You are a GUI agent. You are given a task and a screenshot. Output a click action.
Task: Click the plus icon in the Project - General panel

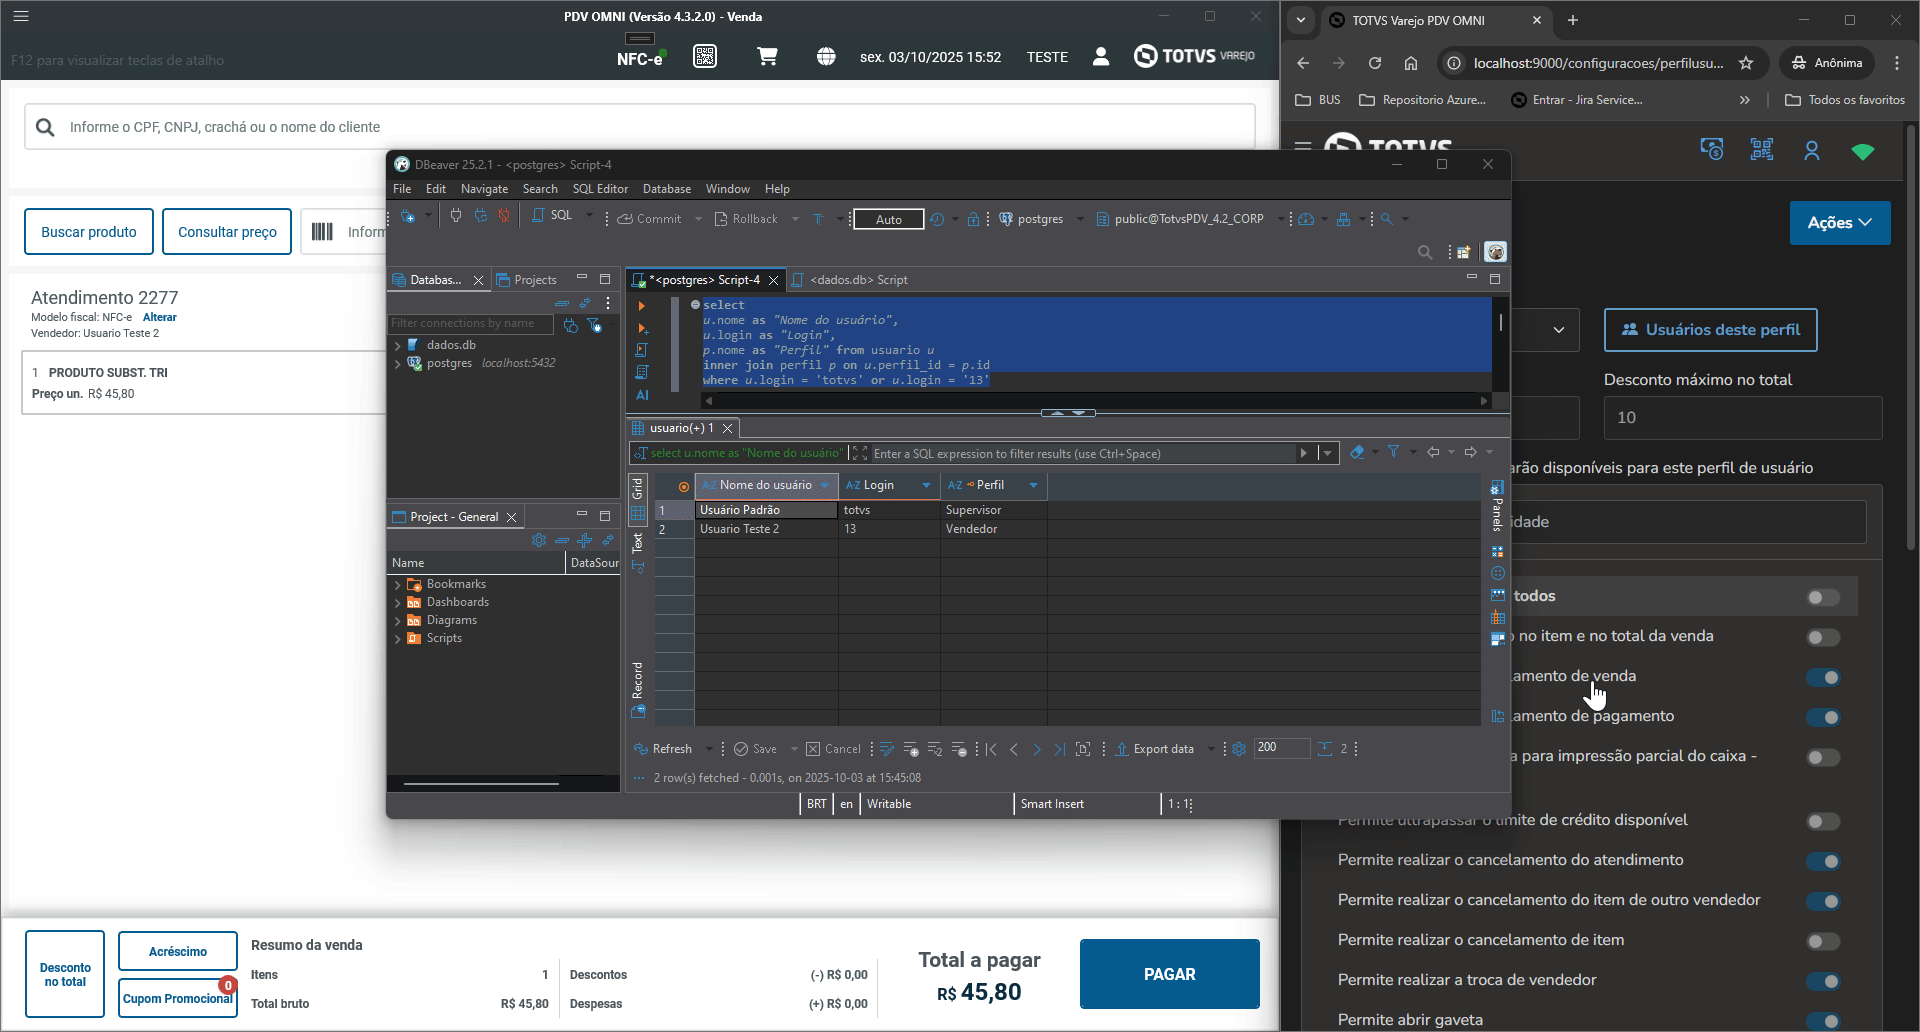click(585, 540)
